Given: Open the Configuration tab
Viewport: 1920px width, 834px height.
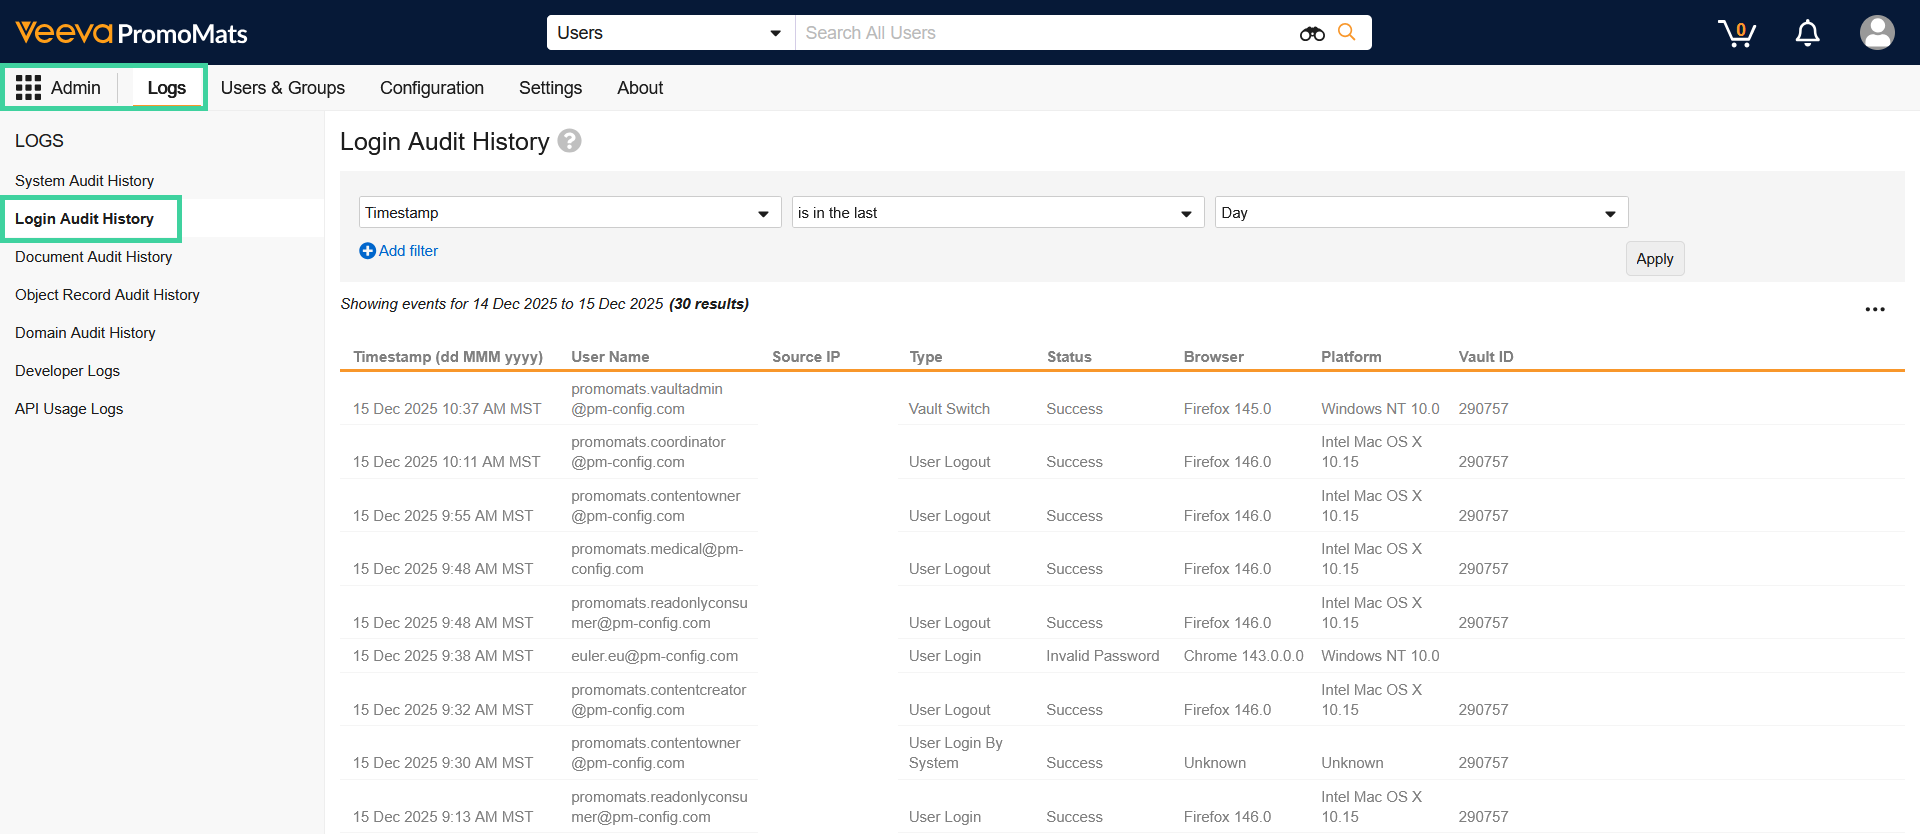Looking at the screenshot, I should click(432, 88).
